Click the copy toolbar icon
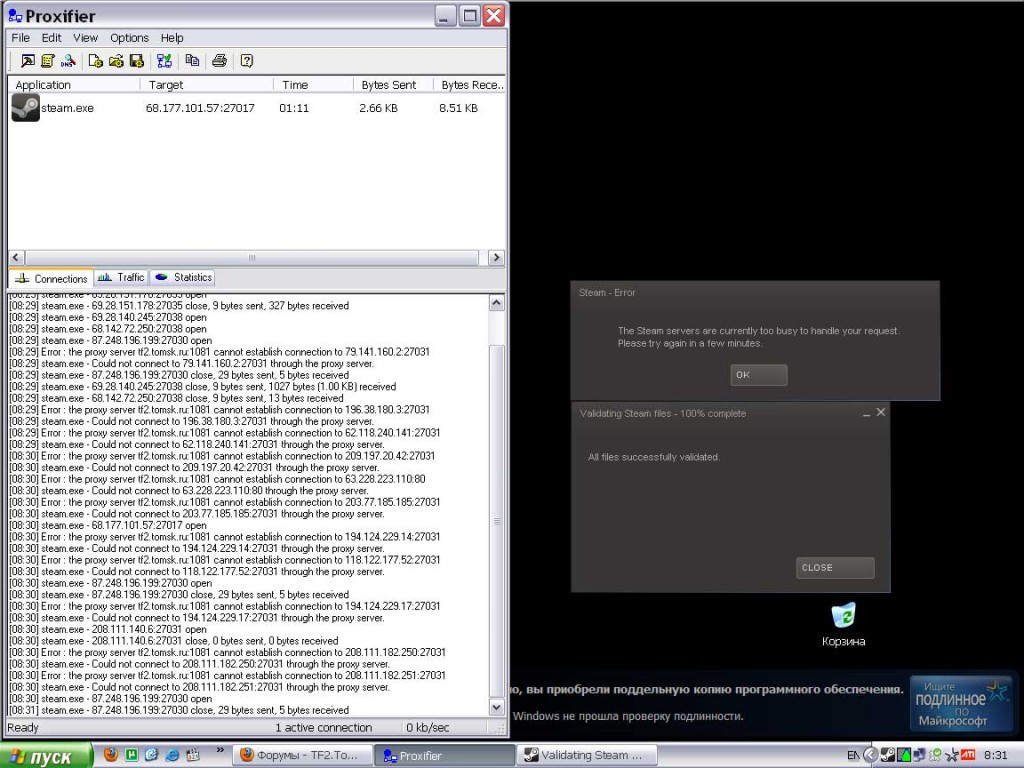Image resolution: width=1024 pixels, height=768 pixels. coord(192,61)
